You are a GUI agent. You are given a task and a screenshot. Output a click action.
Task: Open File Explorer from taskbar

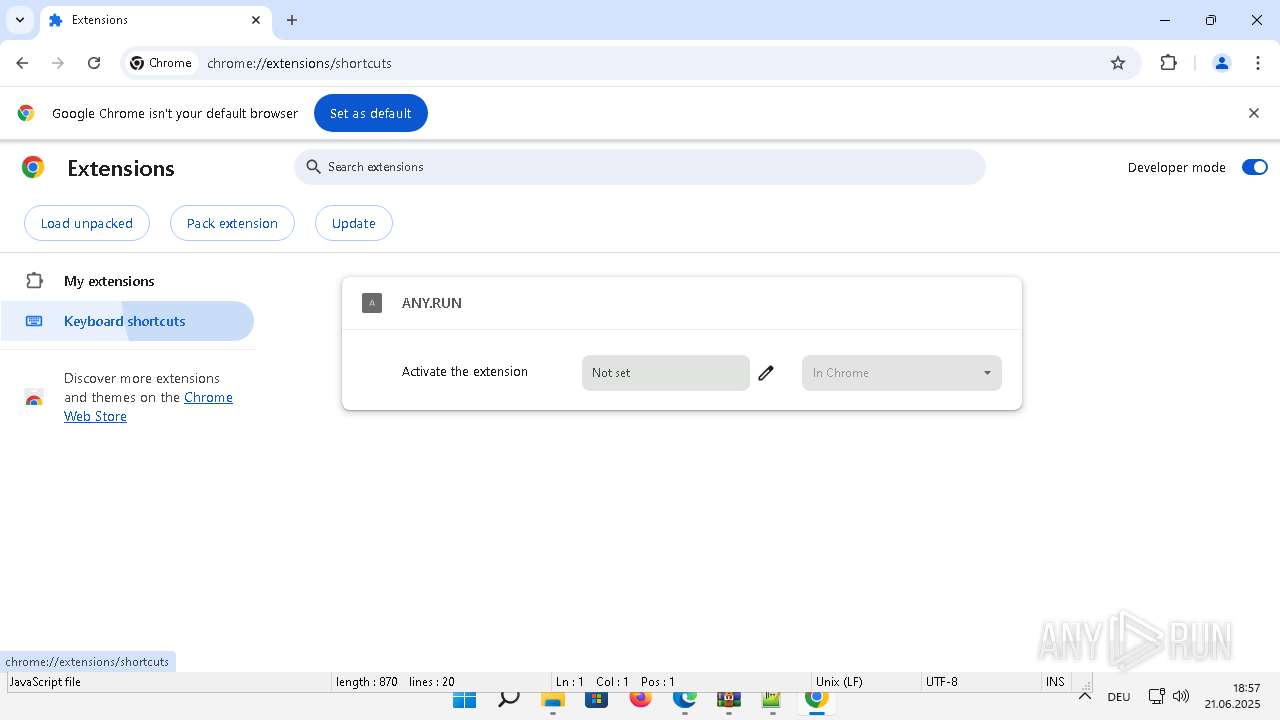553,699
